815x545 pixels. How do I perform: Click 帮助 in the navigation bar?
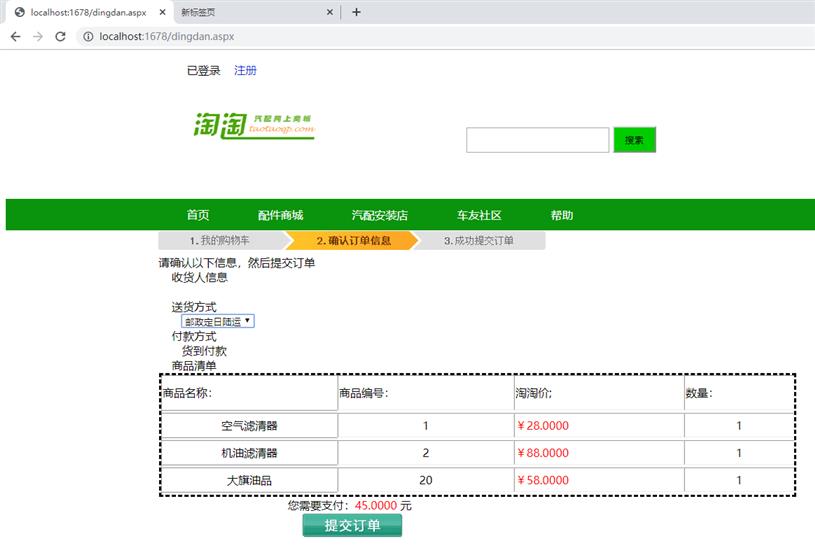pyautogui.click(x=562, y=215)
